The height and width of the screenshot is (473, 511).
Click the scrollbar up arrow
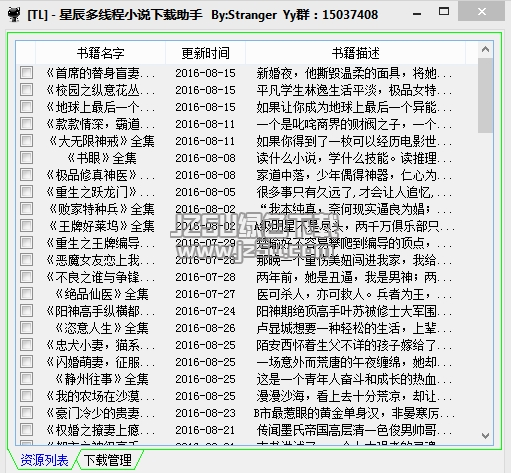tap(485, 50)
